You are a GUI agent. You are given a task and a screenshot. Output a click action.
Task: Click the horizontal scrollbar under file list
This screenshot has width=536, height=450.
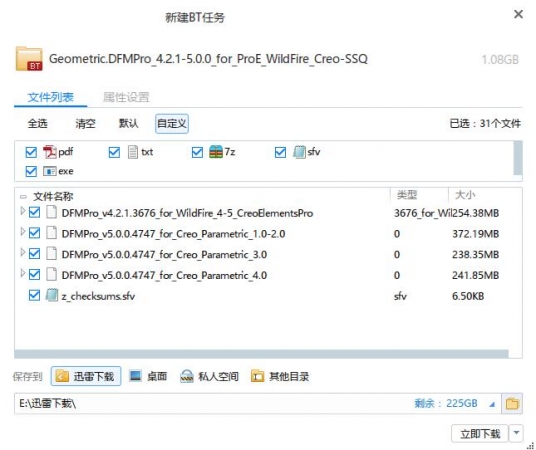click(x=261, y=354)
